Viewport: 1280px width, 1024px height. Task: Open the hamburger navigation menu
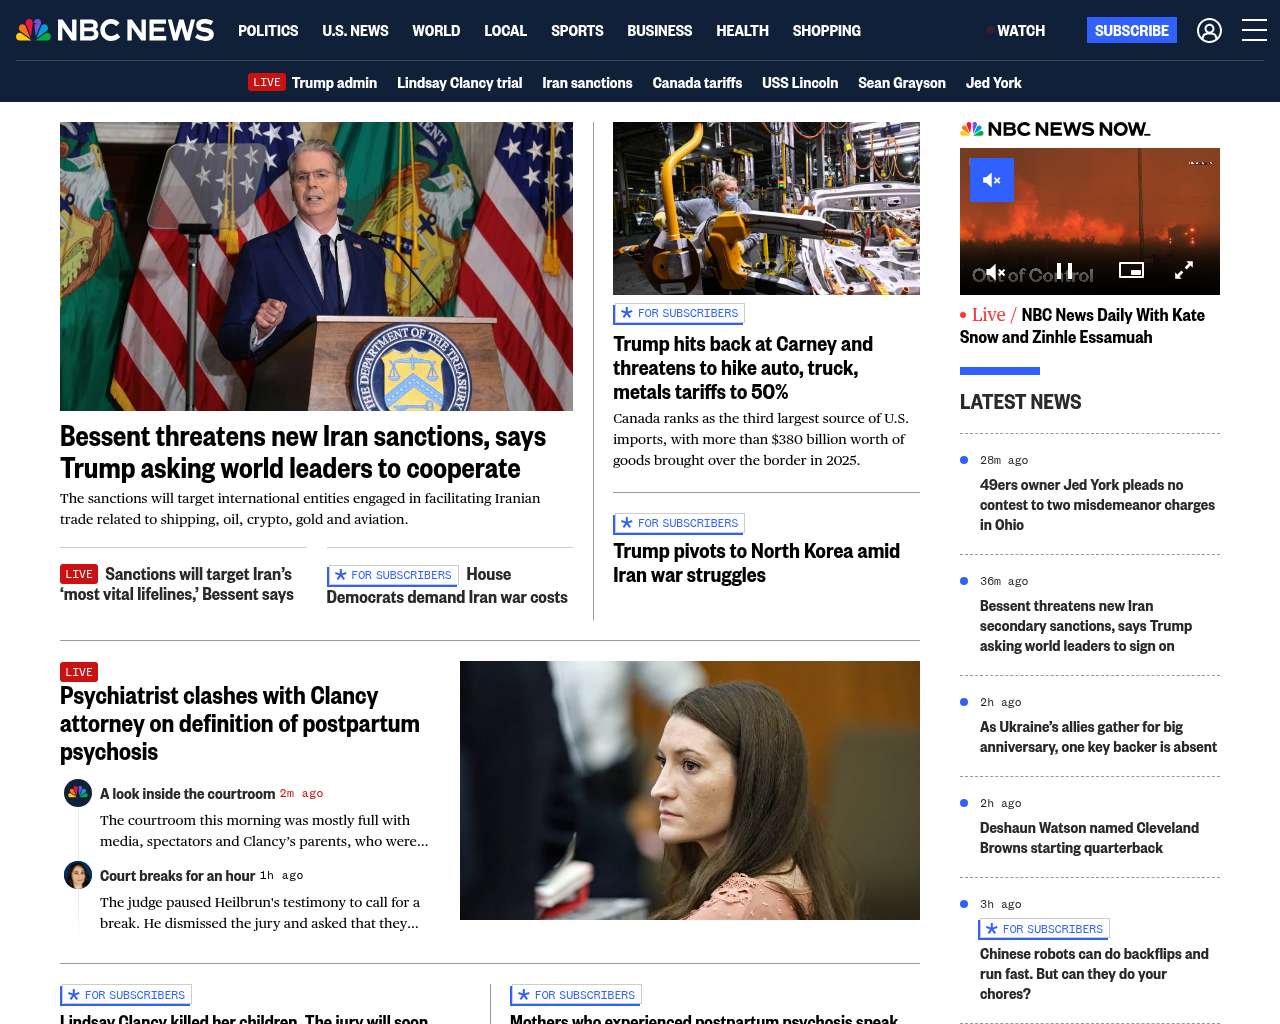coord(1254,30)
